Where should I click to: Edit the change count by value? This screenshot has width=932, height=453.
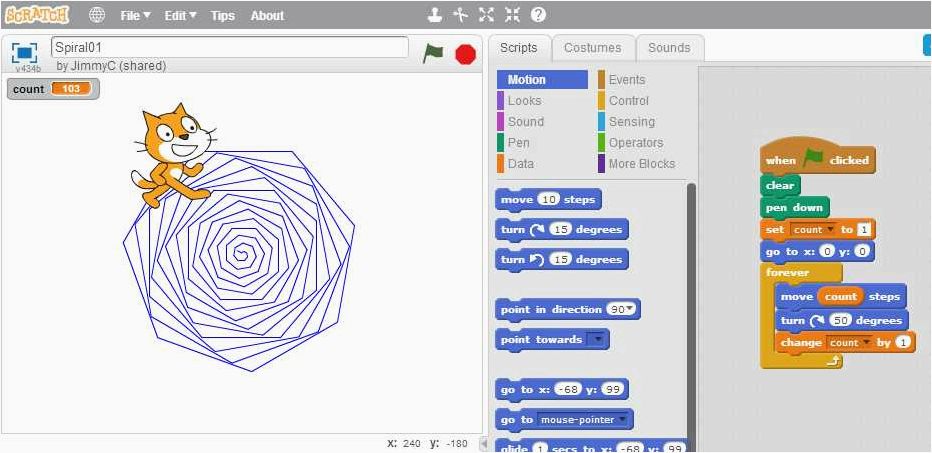(903, 343)
